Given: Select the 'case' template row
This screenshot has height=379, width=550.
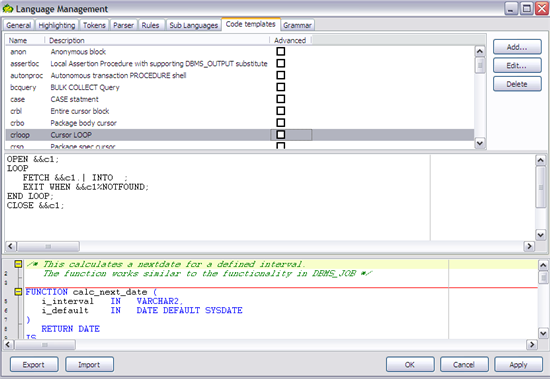Looking at the screenshot, I should tap(240, 99).
